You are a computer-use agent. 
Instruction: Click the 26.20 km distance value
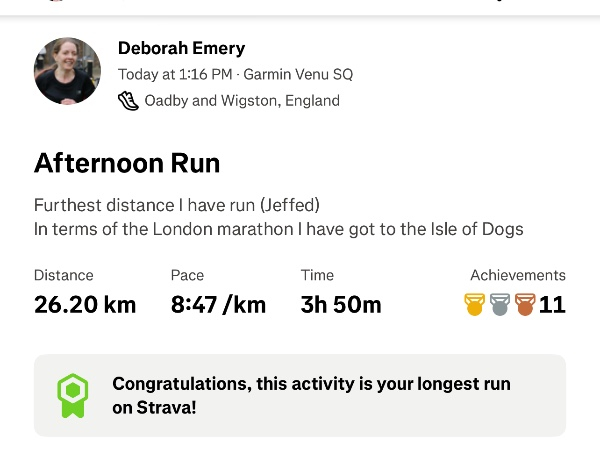coord(85,304)
